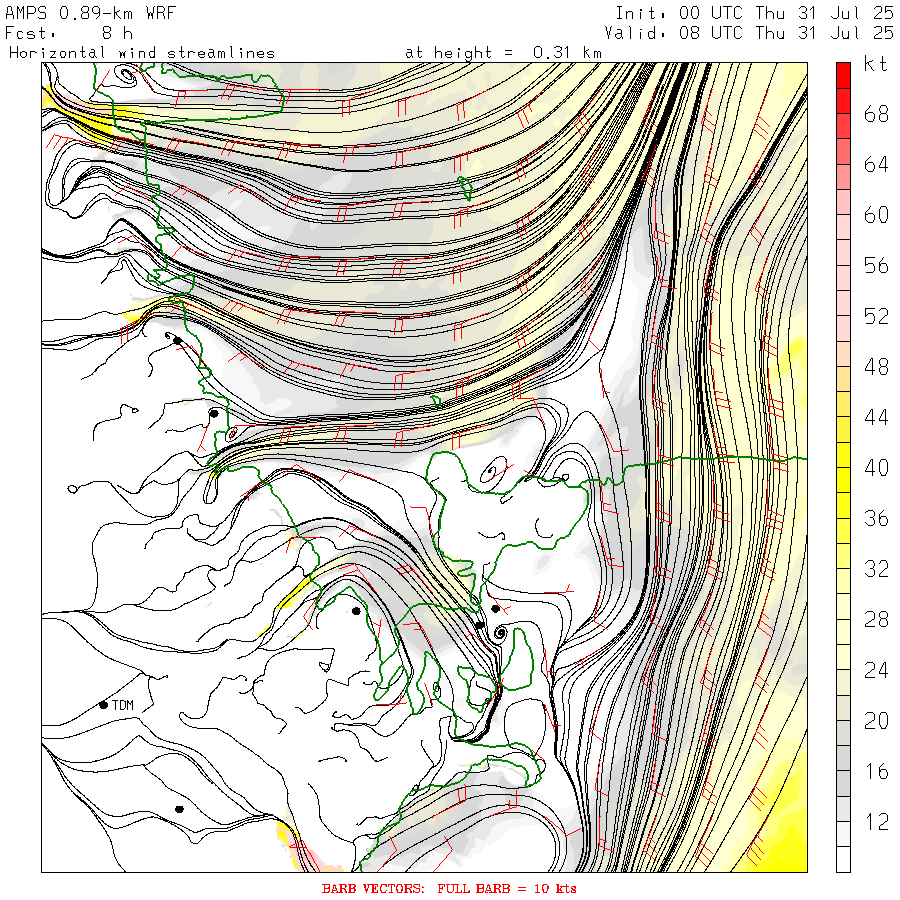Click the 'AMPS 0.89-km WRF' title text
Viewport: 900px width, 900px height.
point(90,13)
